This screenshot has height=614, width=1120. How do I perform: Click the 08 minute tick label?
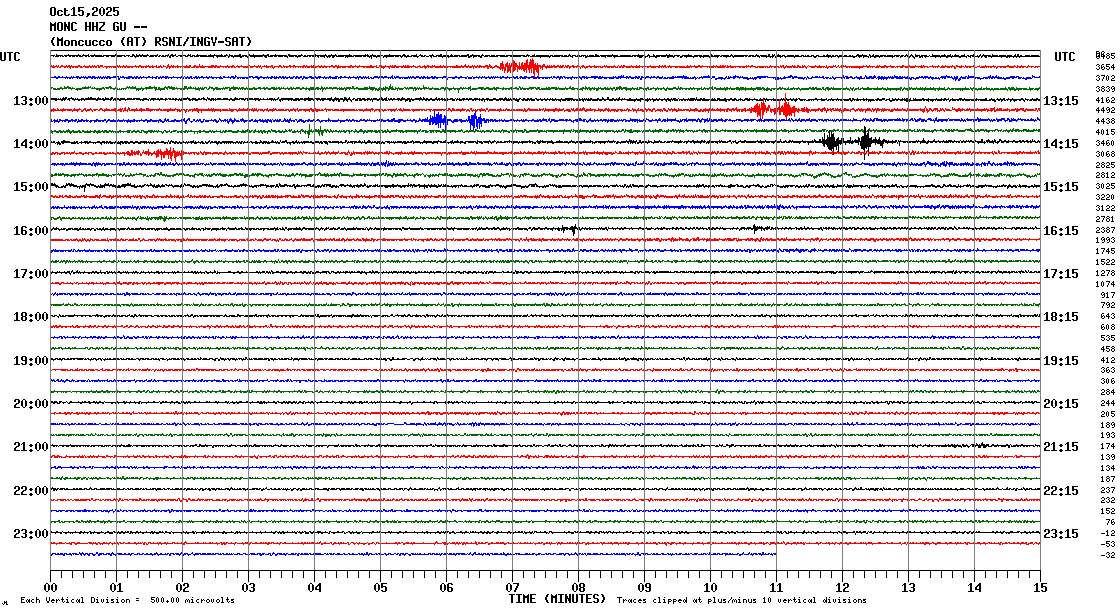click(579, 588)
